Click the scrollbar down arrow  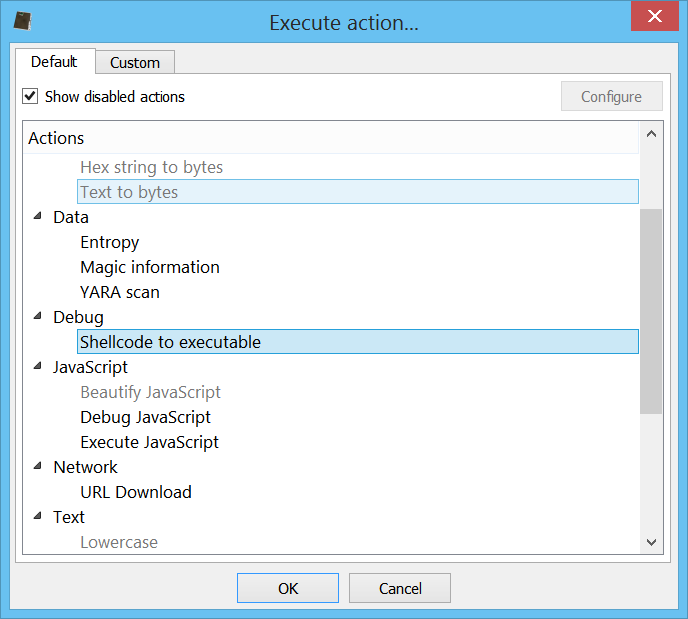652,542
